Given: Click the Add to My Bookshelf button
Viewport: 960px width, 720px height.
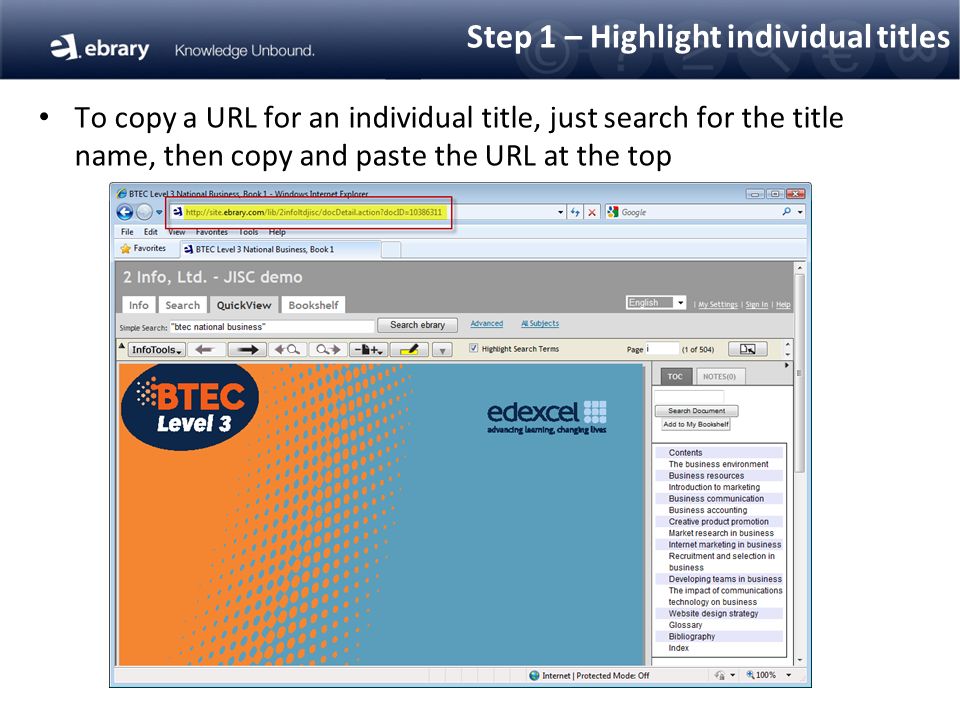Looking at the screenshot, I should click(696, 424).
